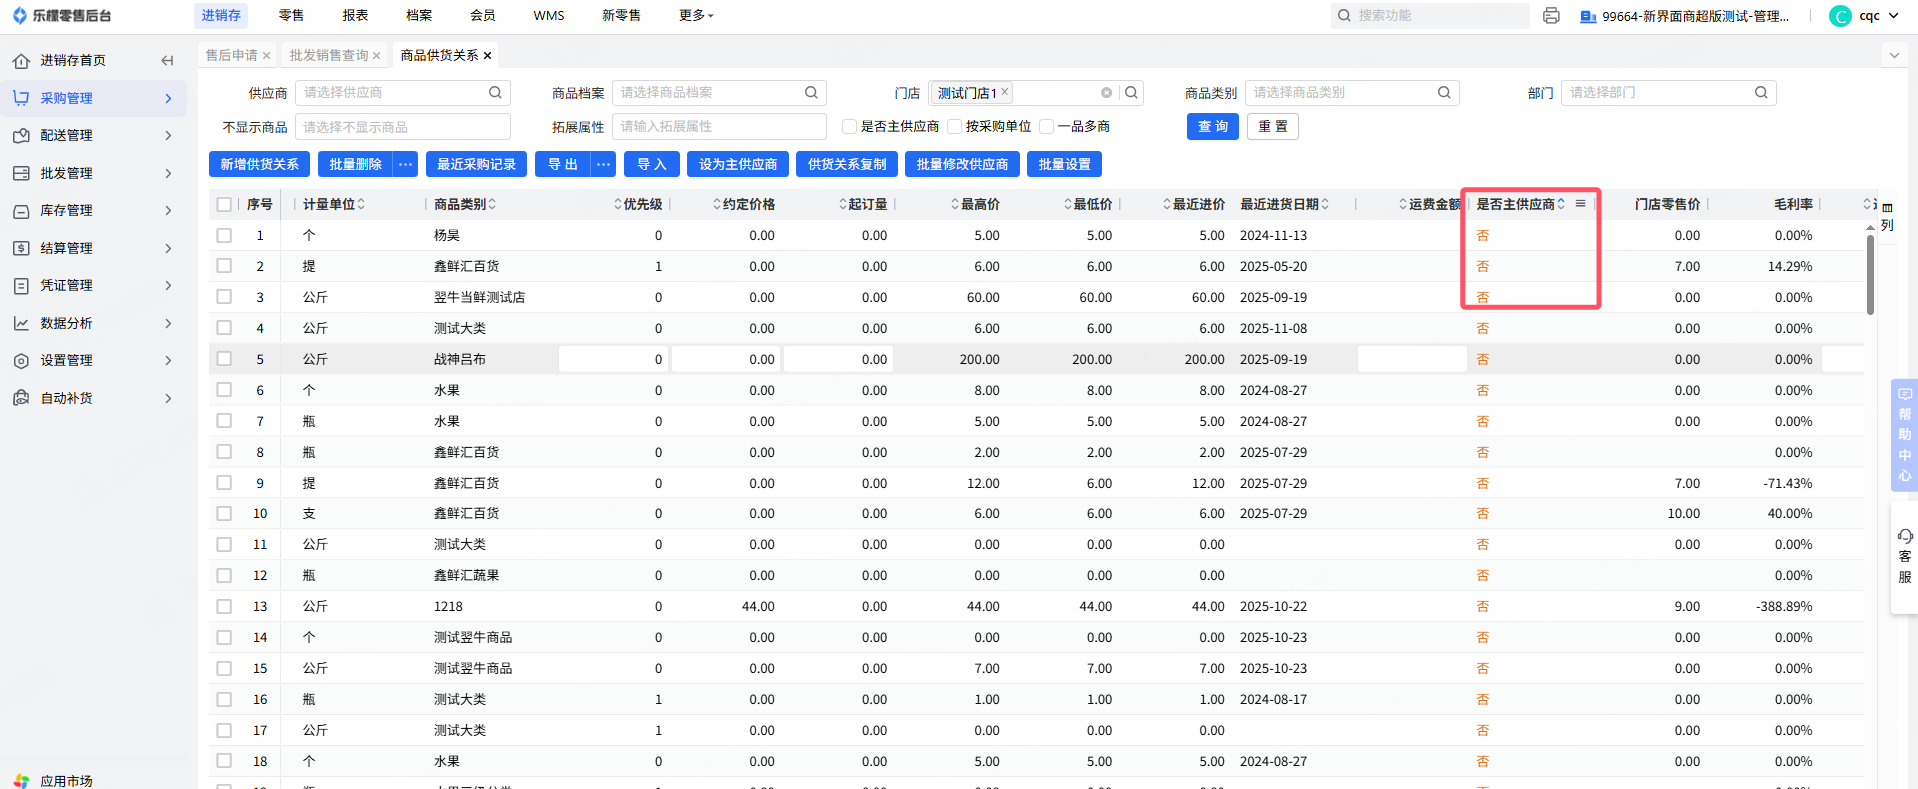1918x789 pixels.
Task: Collapse the sidebar with the fold icon
Action: pos(167,61)
